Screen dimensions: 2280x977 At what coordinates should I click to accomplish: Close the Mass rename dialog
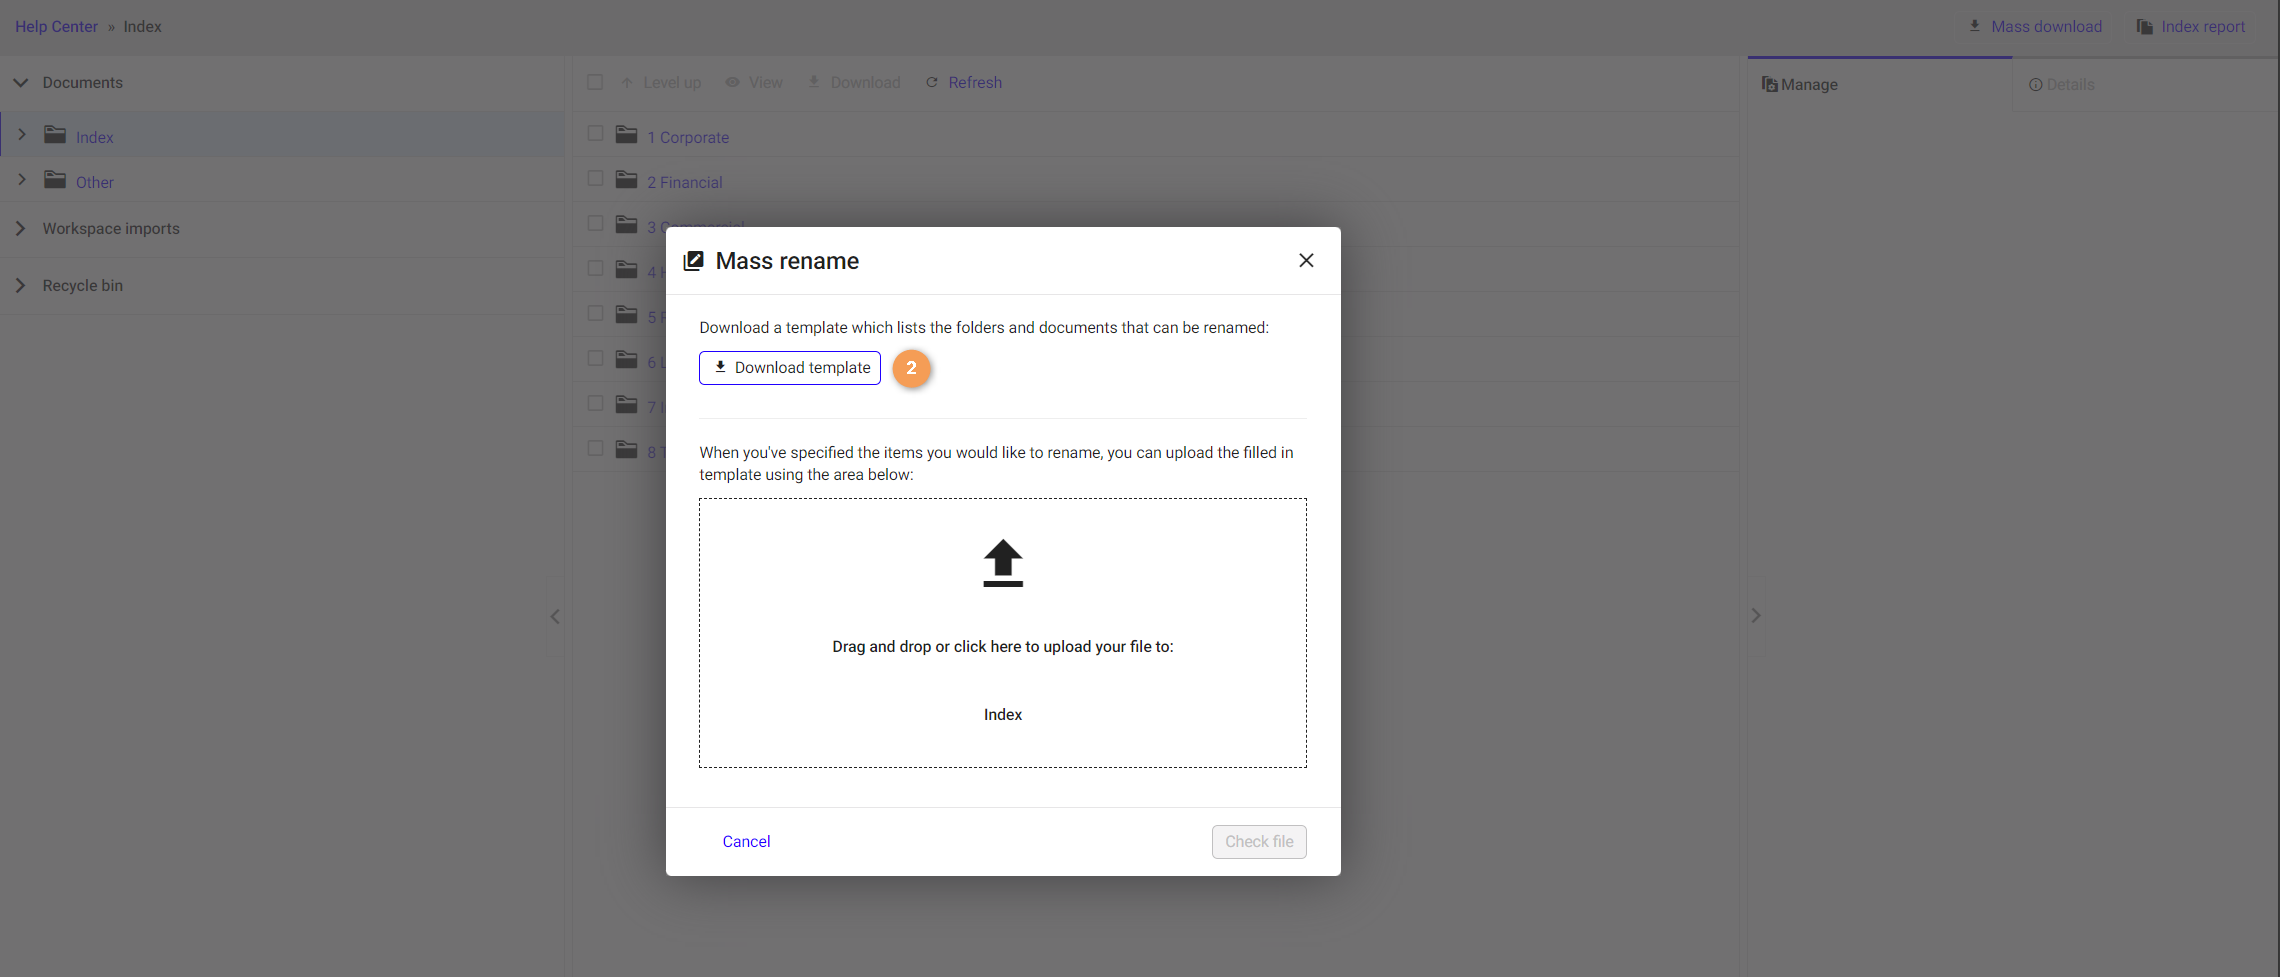point(1306,260)
